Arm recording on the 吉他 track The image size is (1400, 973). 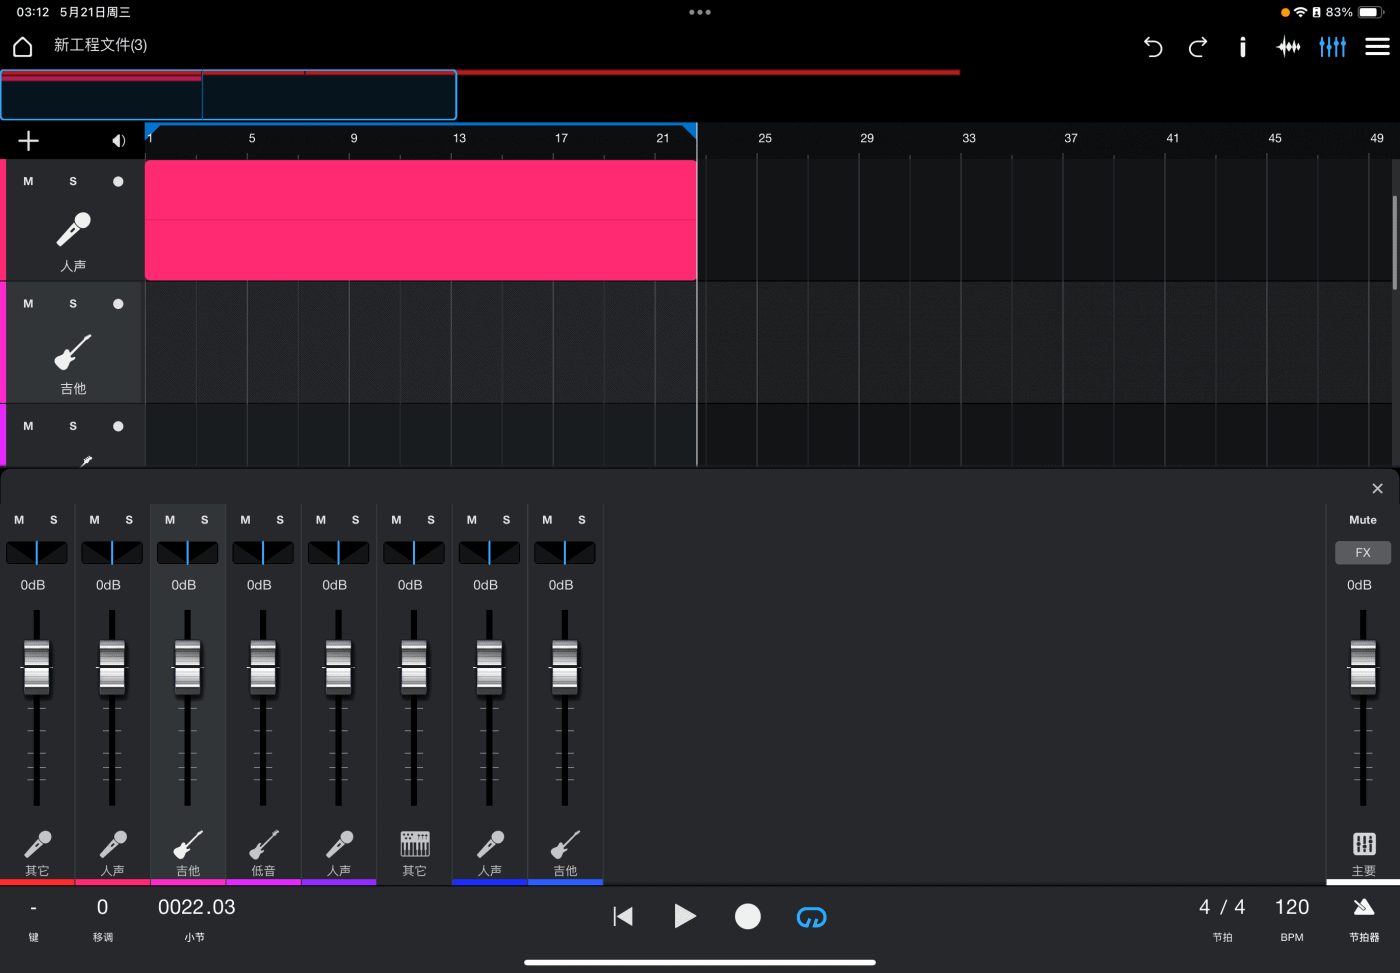click(x=118, y=304)
